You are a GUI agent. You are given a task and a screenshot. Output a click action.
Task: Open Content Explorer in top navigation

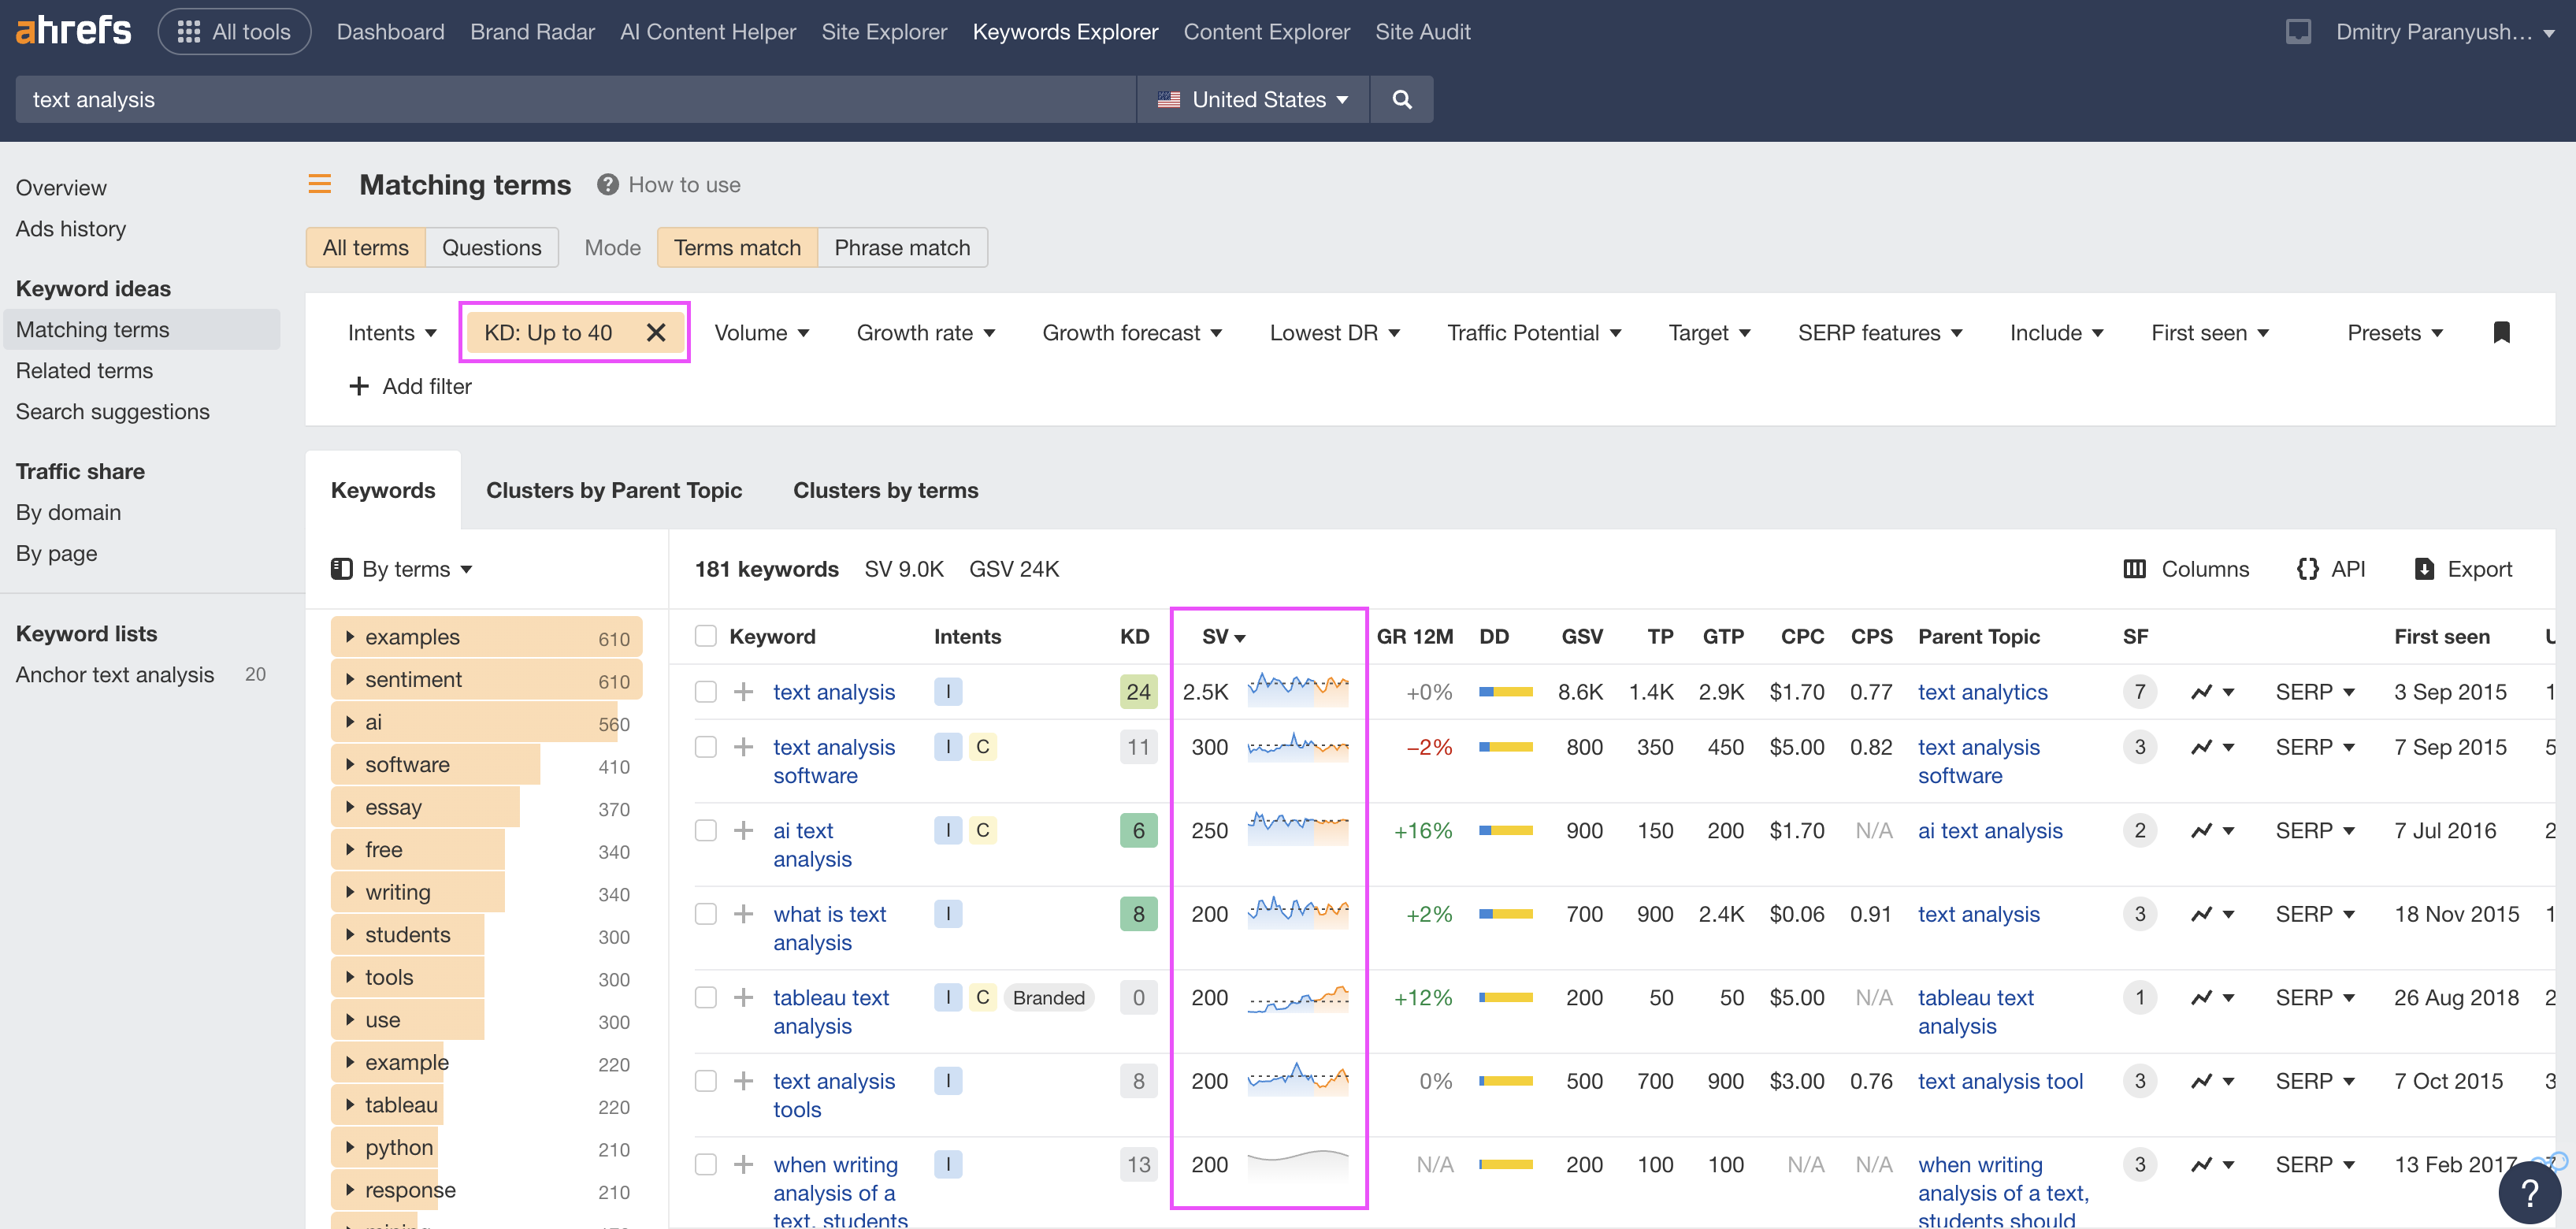[x=1266, y=32]
